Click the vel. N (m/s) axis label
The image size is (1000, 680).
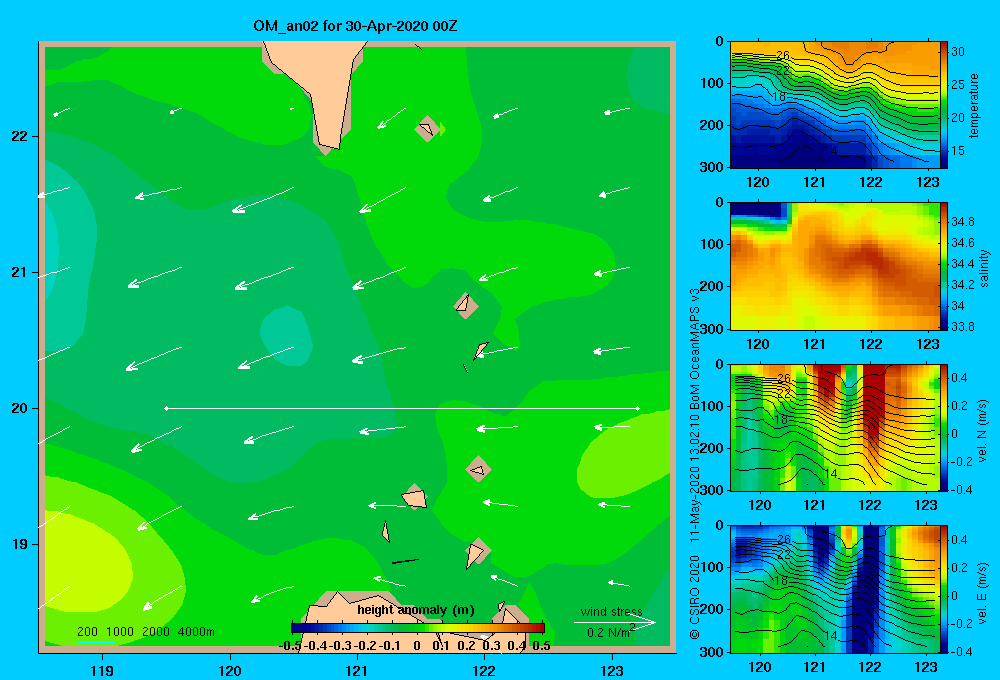point(982,431)
